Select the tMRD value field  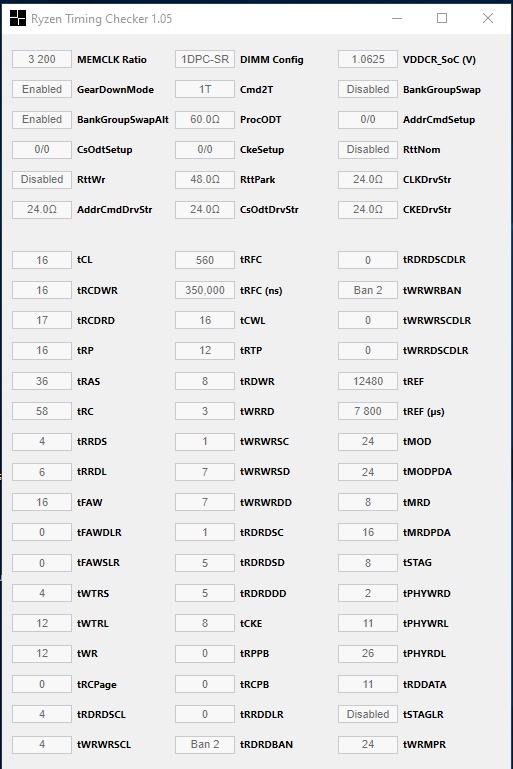pos(368,502)
